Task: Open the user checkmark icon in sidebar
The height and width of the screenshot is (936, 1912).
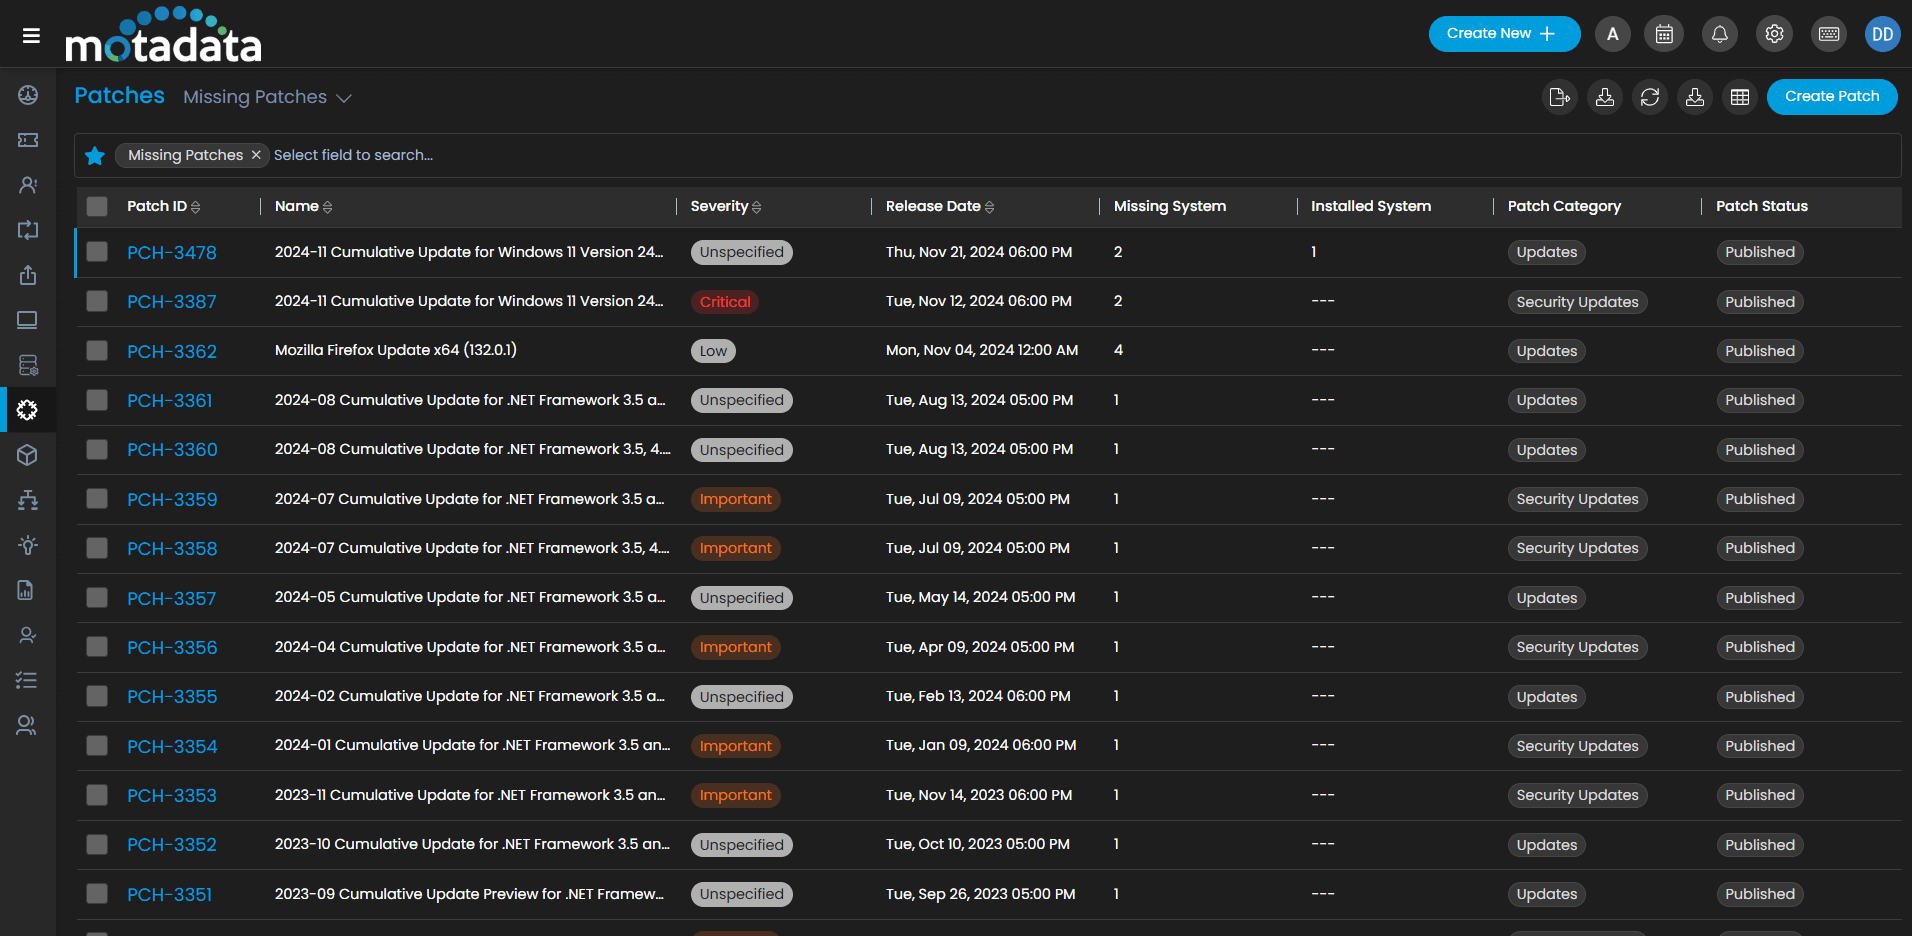Action: pyautogui.click(x=28, y=635)
